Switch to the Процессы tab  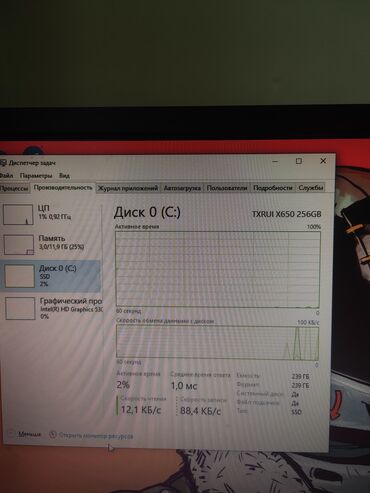(x=14, y=188)
